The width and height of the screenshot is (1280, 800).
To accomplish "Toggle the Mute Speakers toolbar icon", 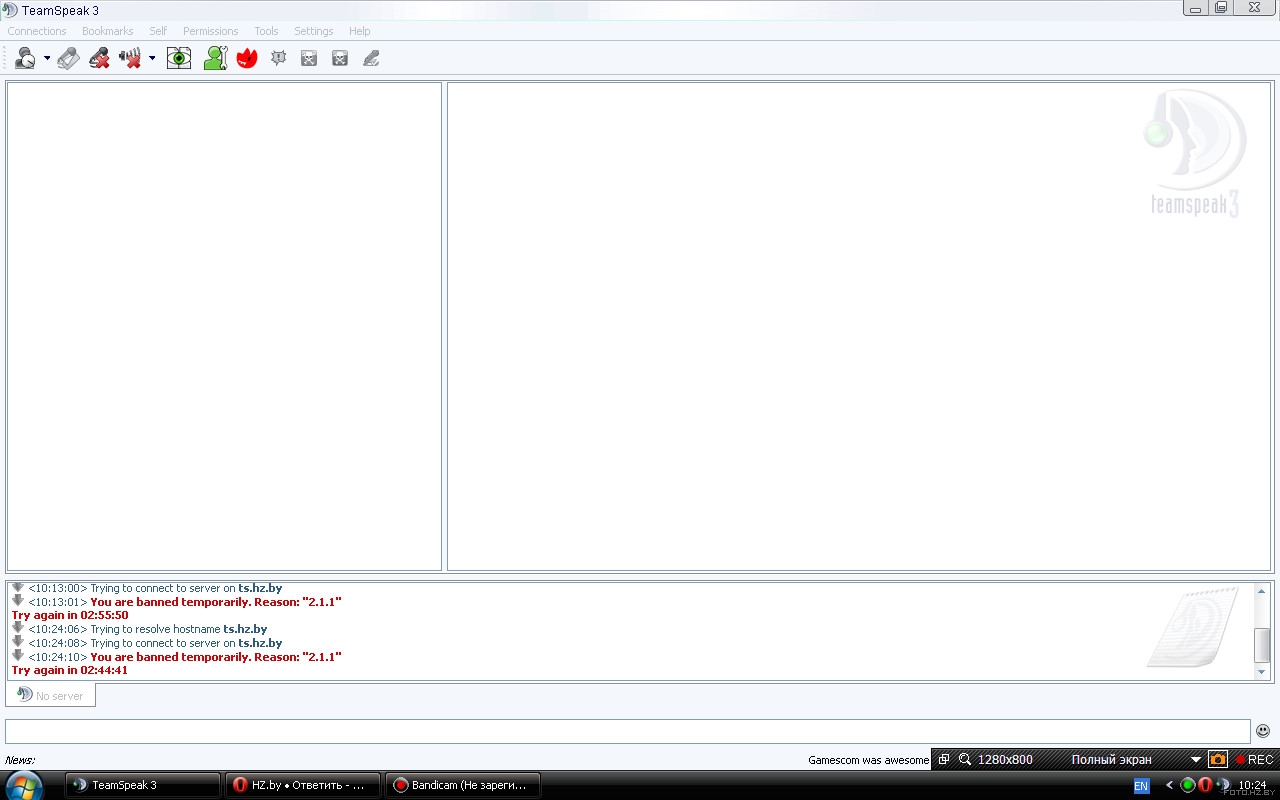I will (x=130, y=59).
